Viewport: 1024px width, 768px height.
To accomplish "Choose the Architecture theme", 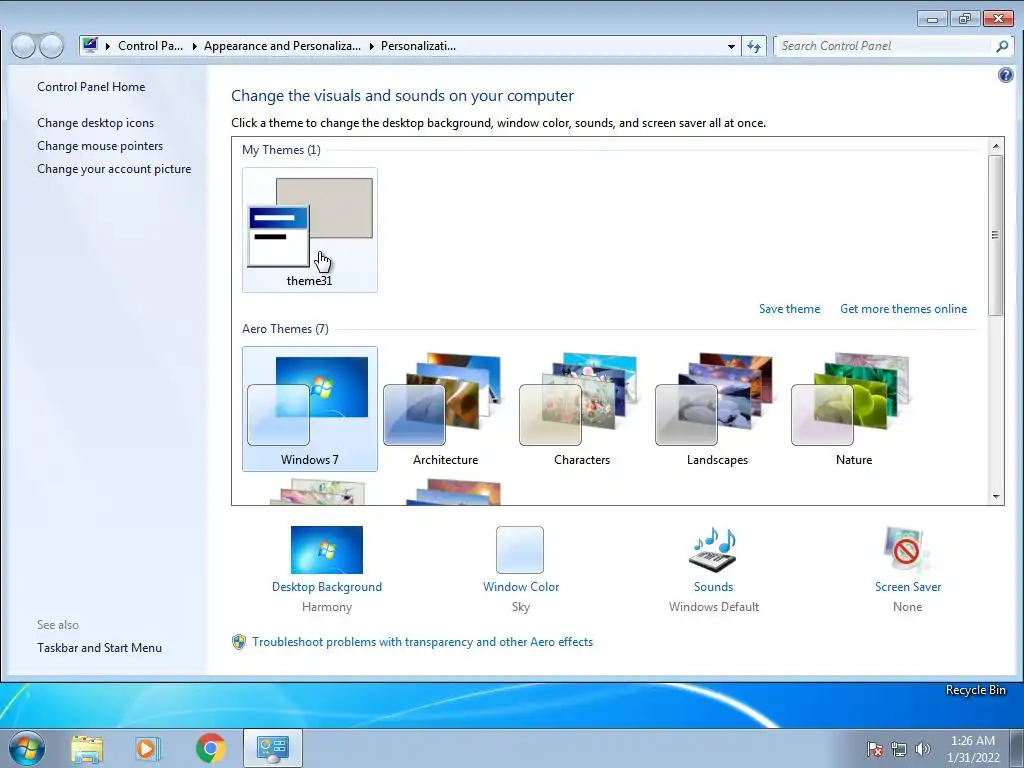I will [x=445, y=408].
